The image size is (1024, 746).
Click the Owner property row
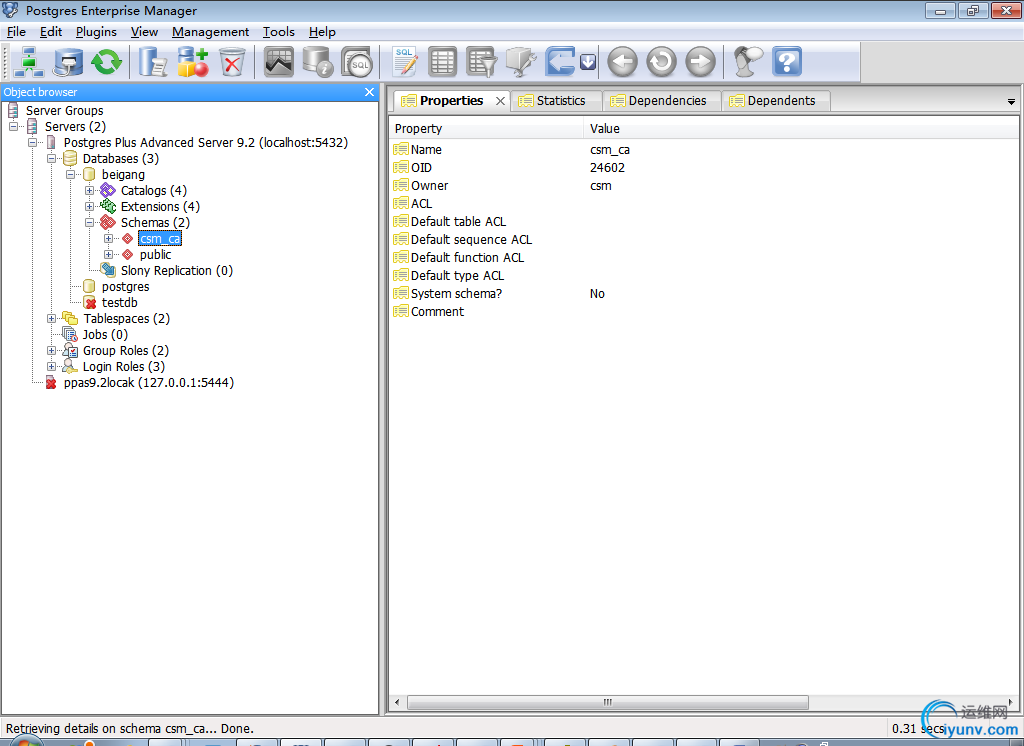pos(704,186)
